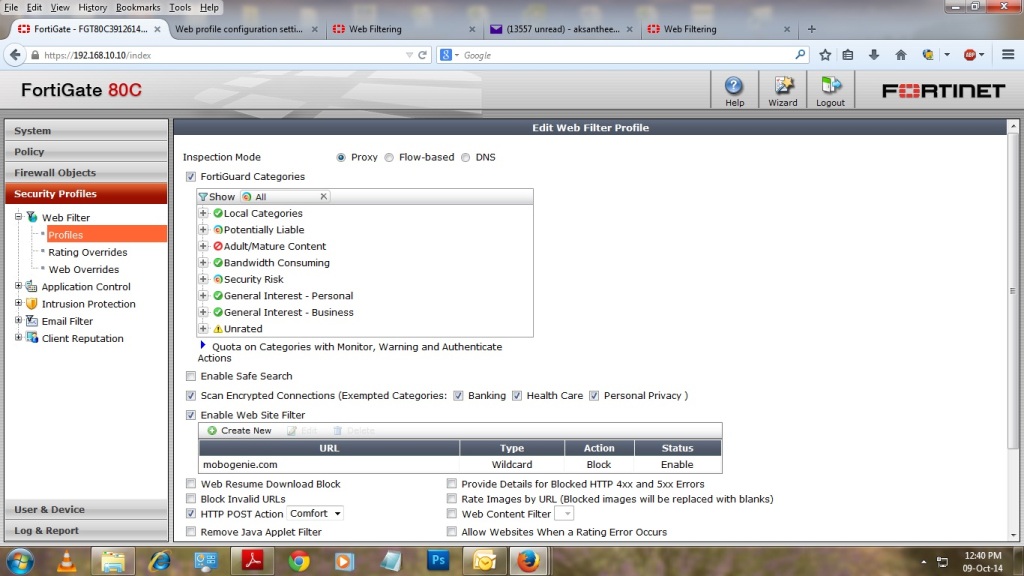This screenshot has height=576, width=1024.
Task: Open System section in sidebar
Action: click(x=86, y=131)
